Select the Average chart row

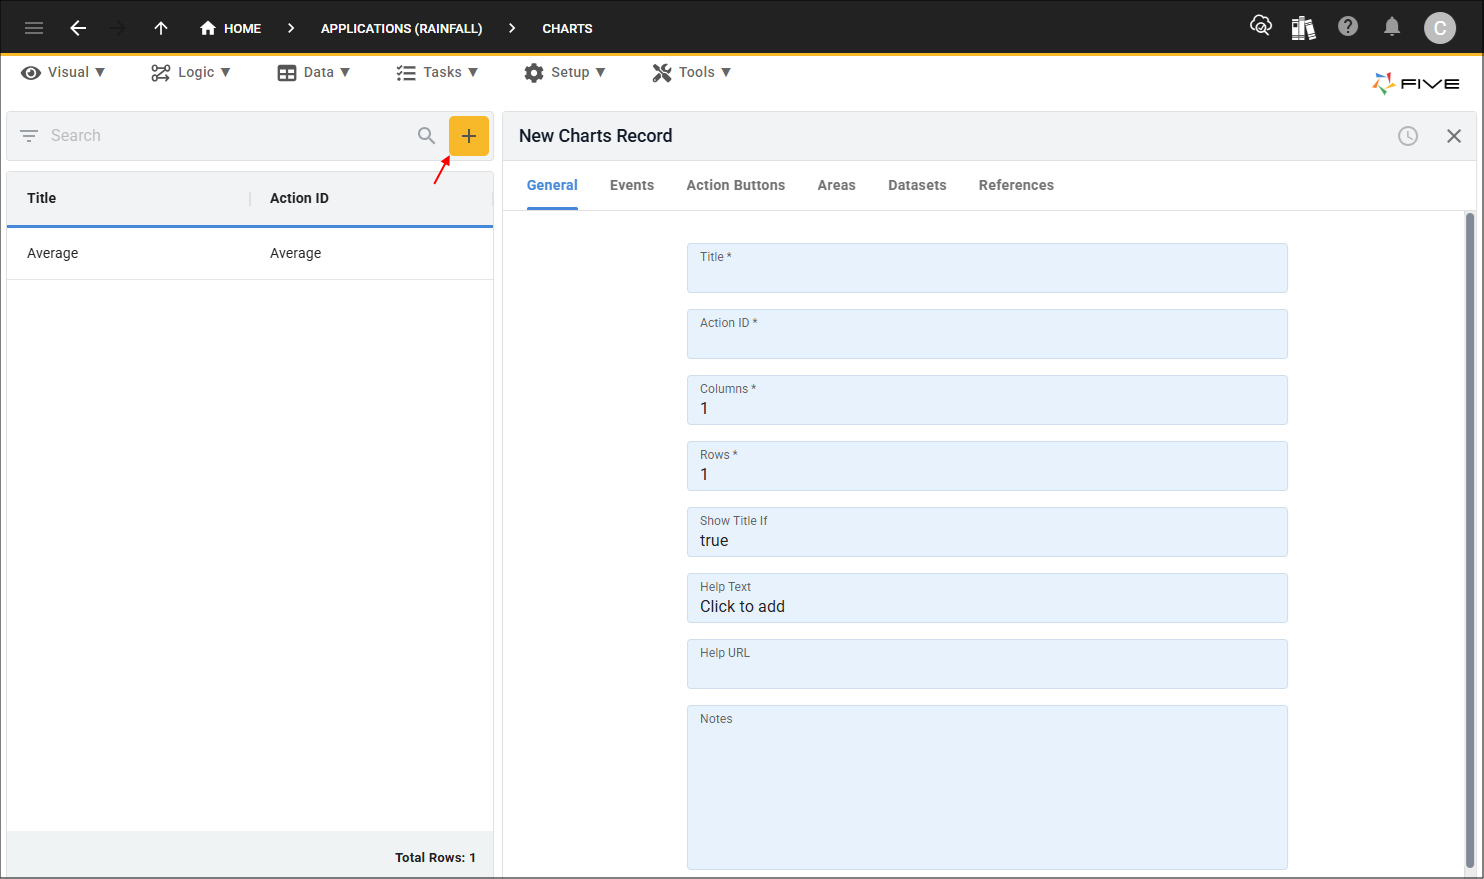pyautogui.click(x=249, y=253)
